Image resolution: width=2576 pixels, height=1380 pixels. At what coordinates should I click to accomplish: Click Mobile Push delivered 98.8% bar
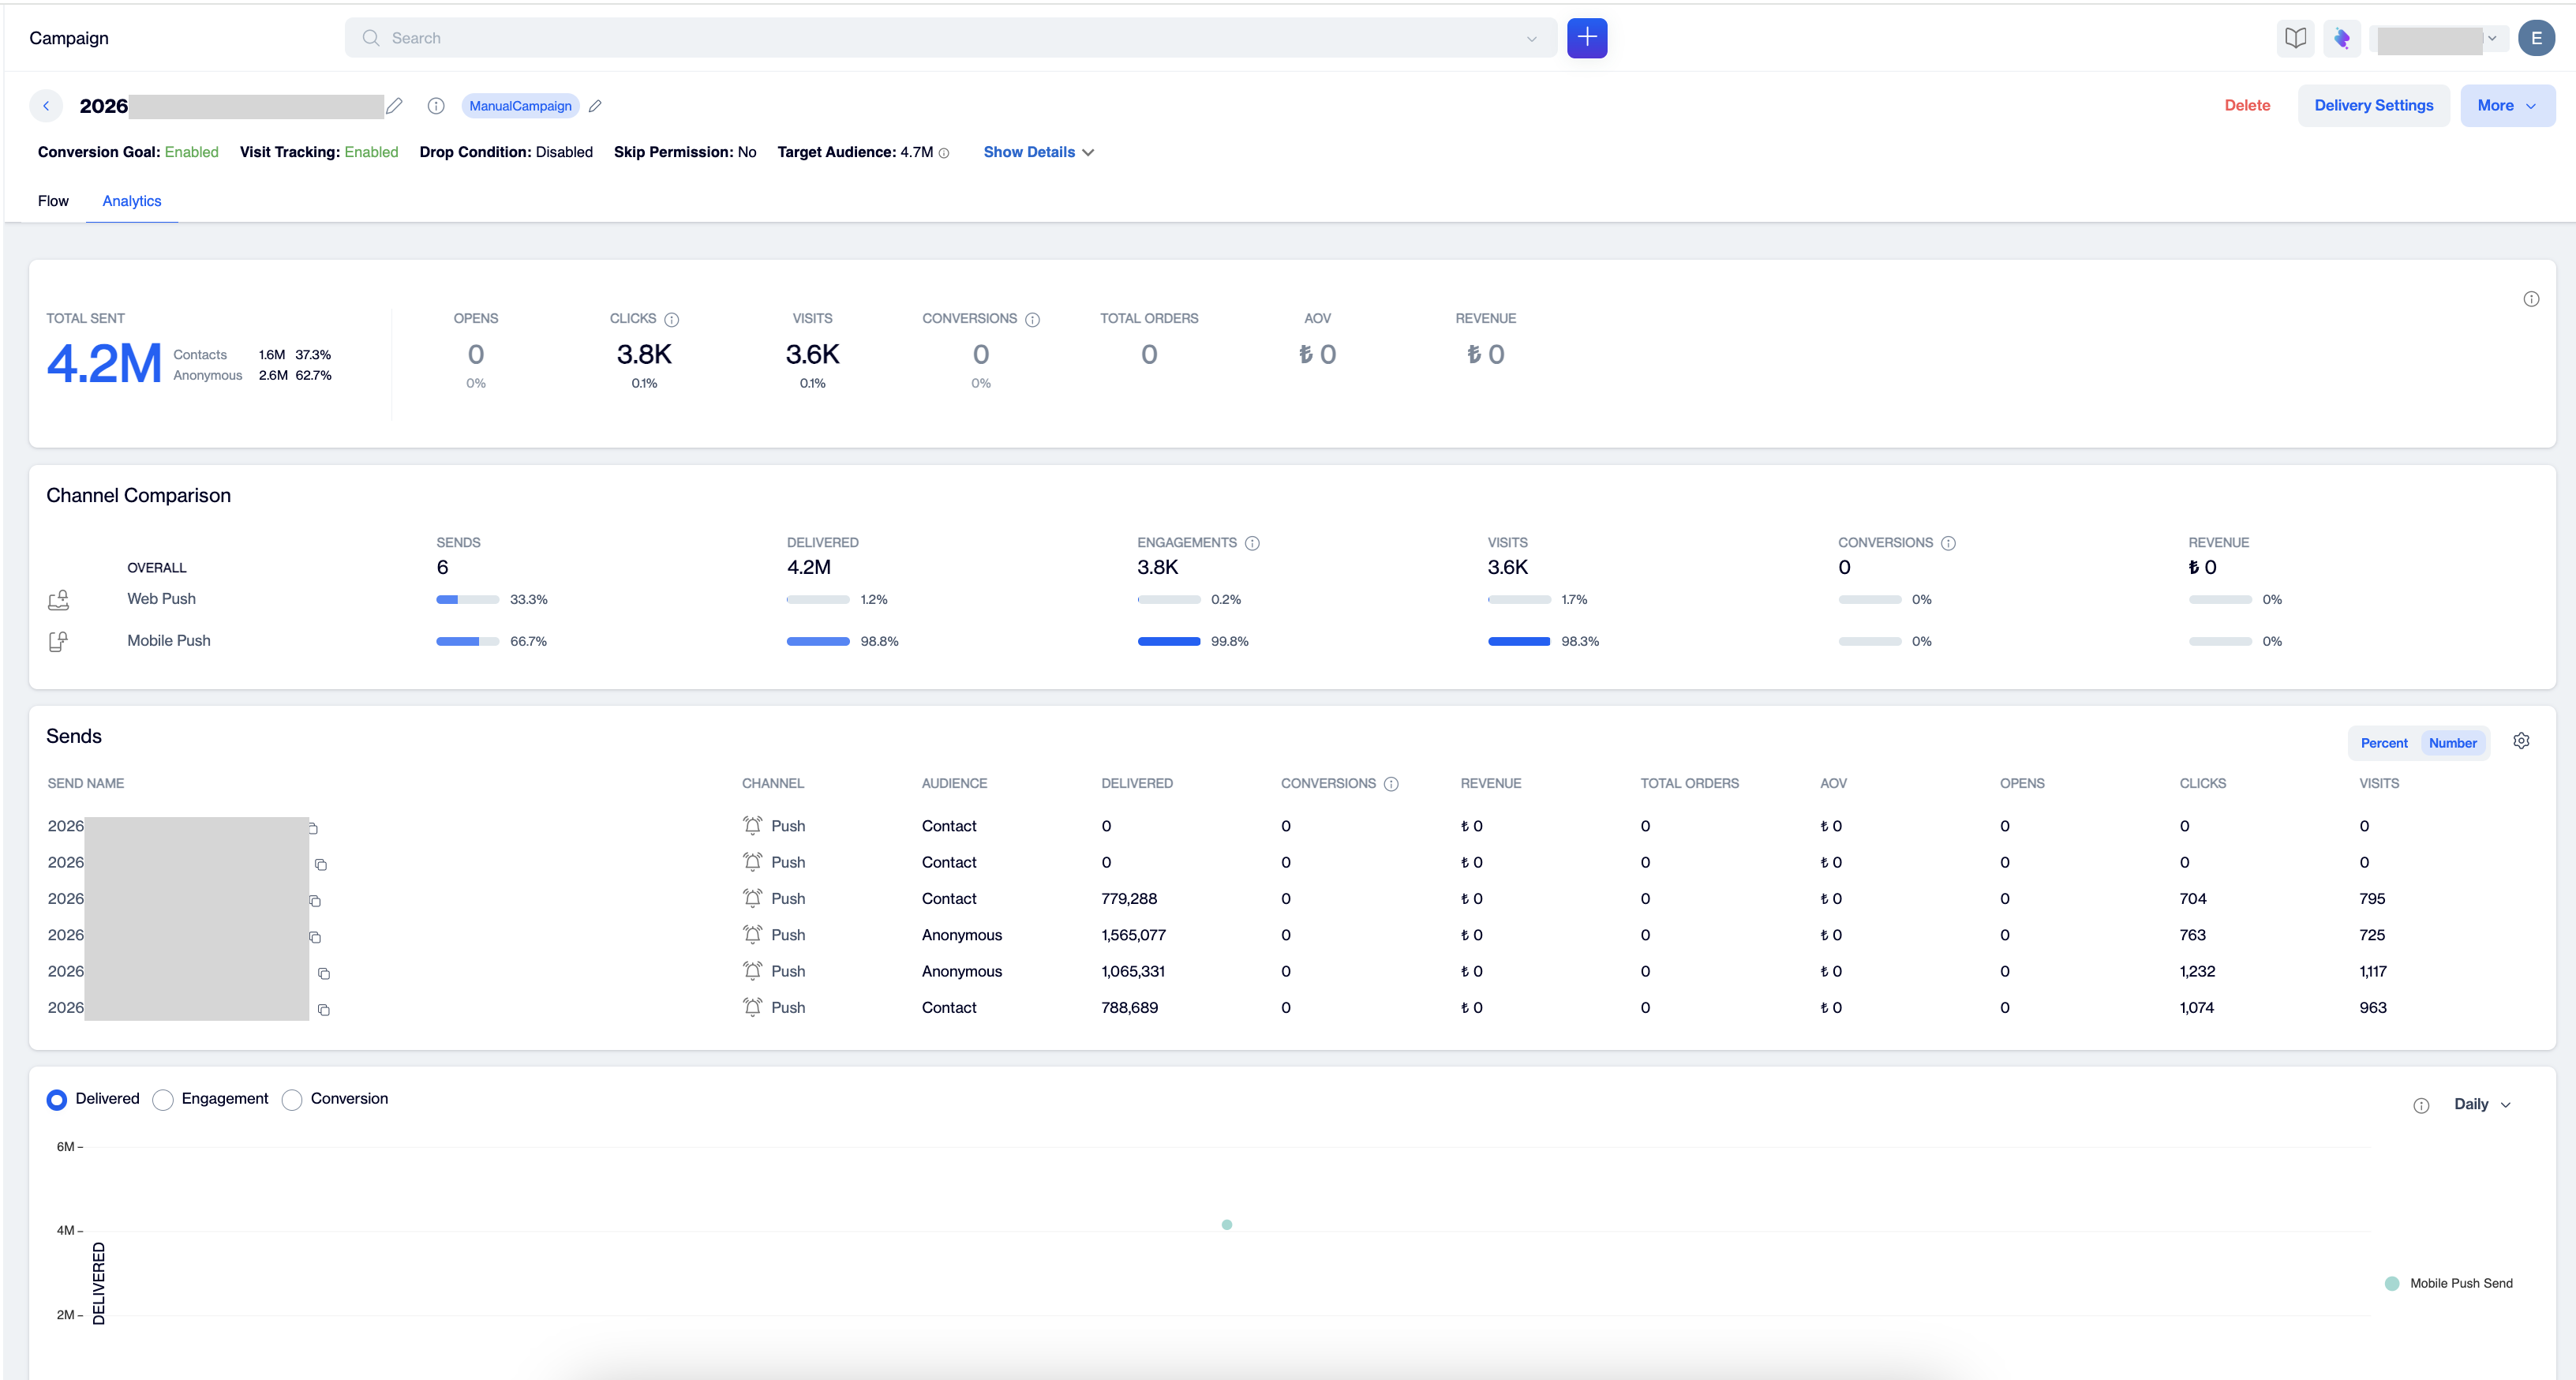(x=817, y=642)
